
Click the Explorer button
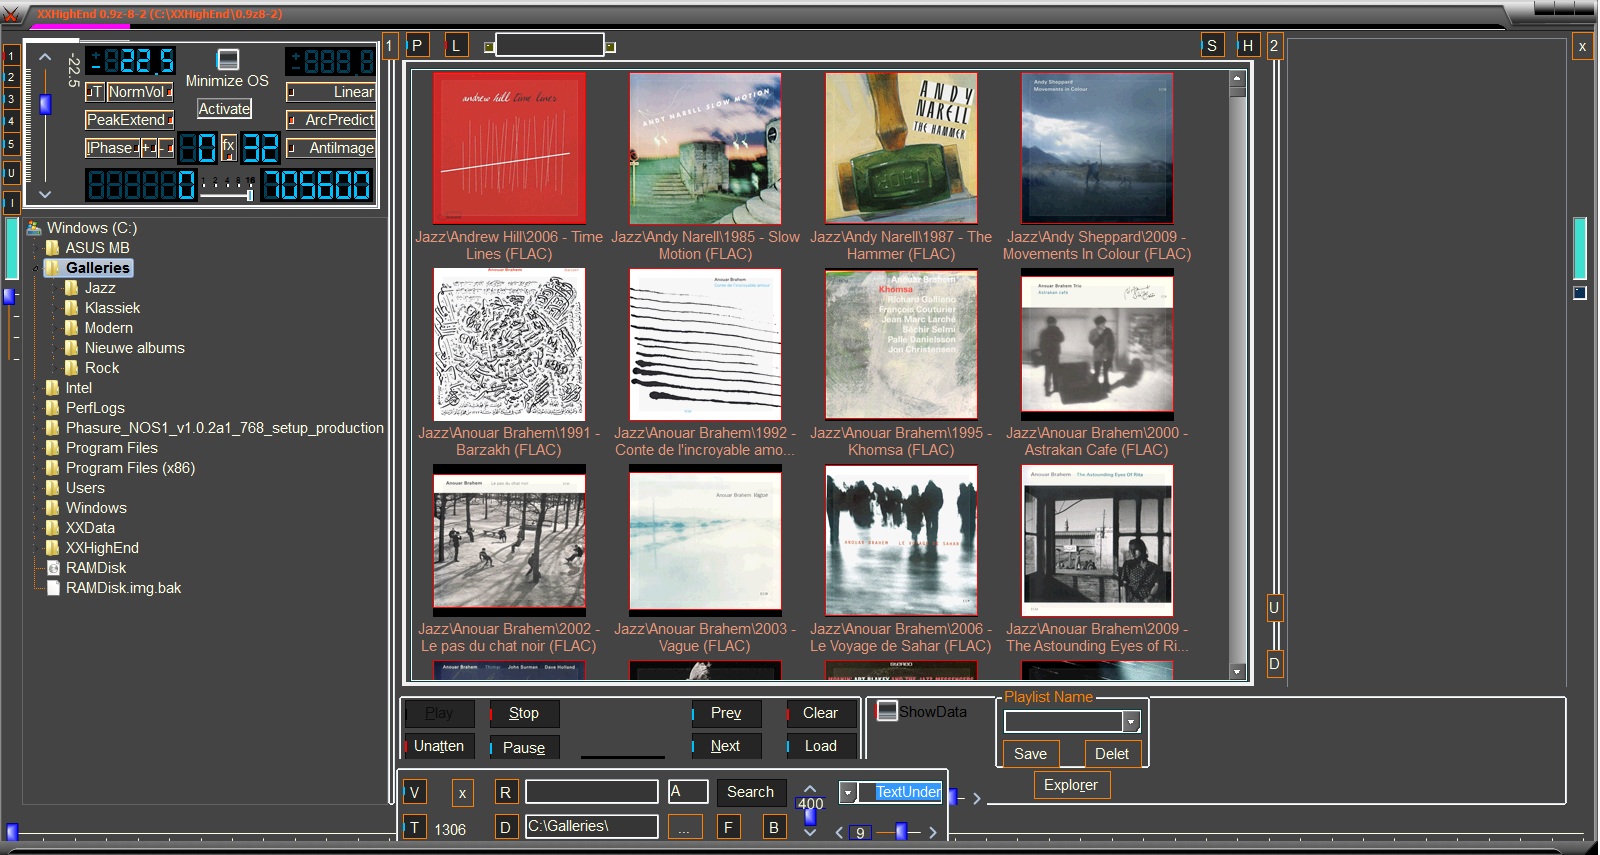(1071, 785)
